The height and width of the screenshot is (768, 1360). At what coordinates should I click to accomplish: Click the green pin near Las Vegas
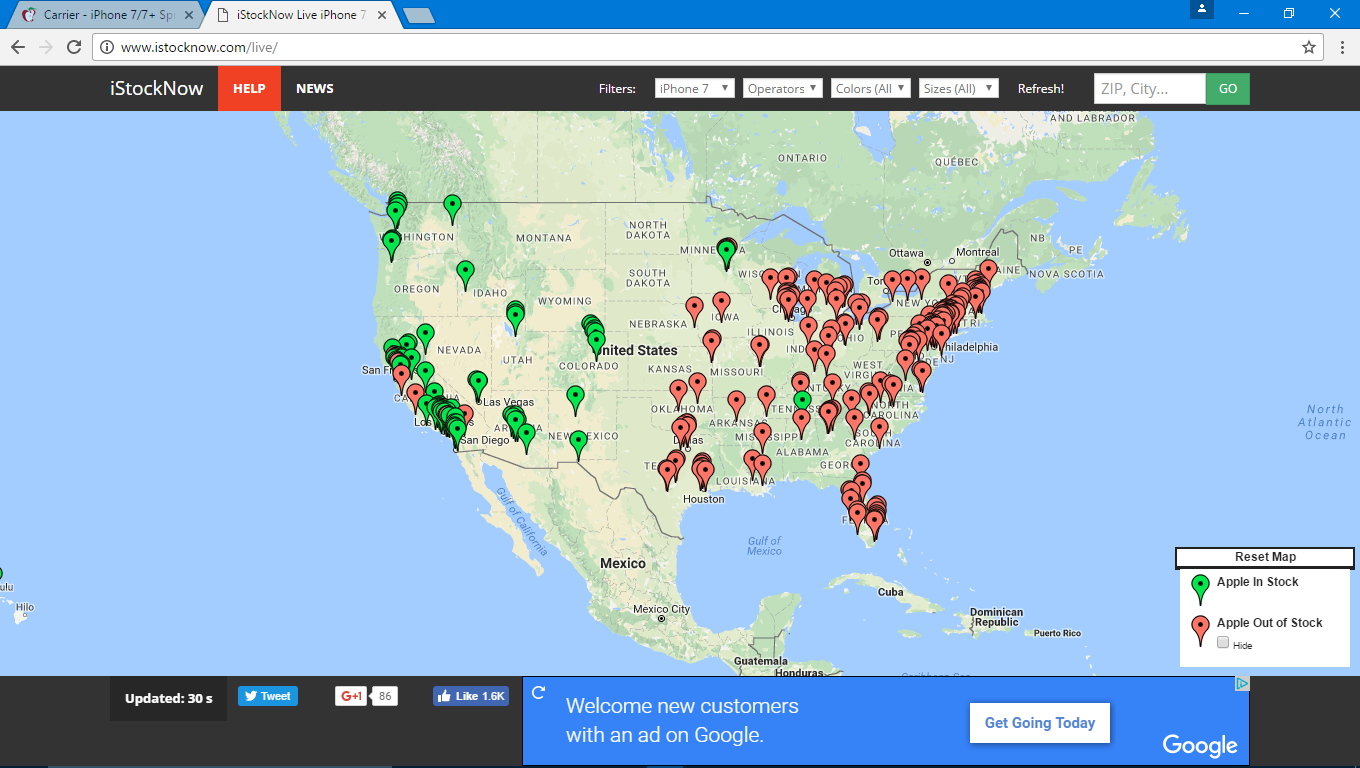pyautogui.click(x=478, y=383)
